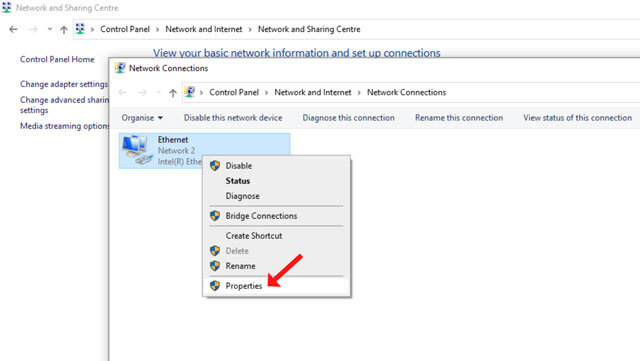Select Create Shortcut in context menu
640x361 pixels.
[x=276, y=236]
